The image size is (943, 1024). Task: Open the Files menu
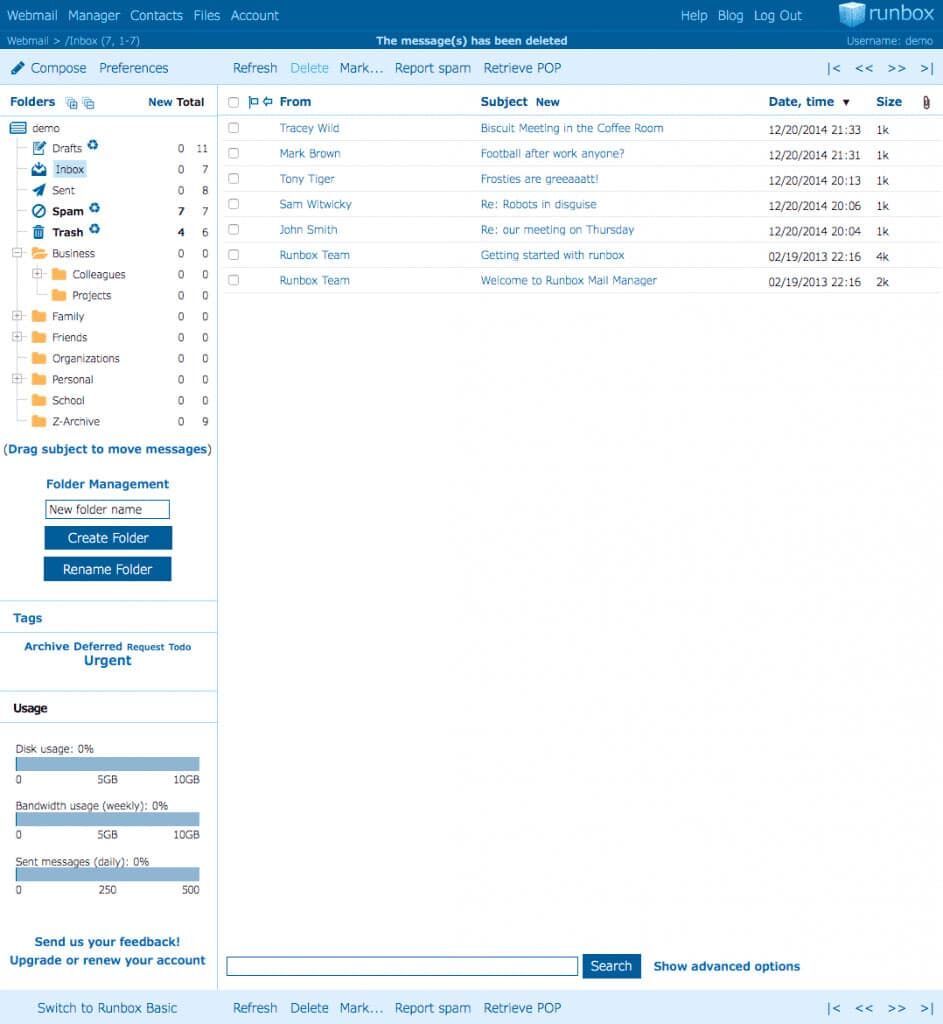tap(206, 15)
